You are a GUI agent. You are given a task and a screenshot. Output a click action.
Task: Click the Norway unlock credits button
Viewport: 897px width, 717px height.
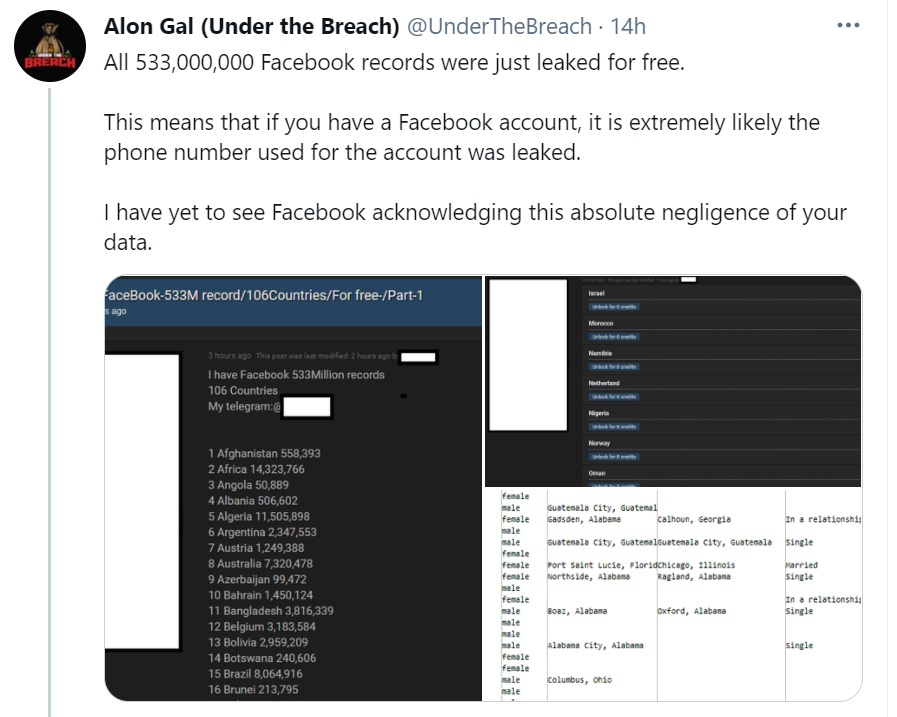pos(614,457)
